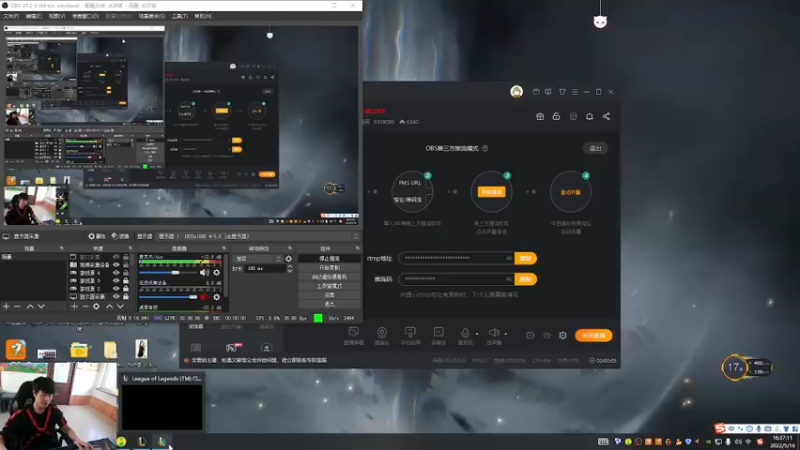Viewport: 800px width, 450px height.
Task: Move source down with arrow button
Action: point(120,306)
